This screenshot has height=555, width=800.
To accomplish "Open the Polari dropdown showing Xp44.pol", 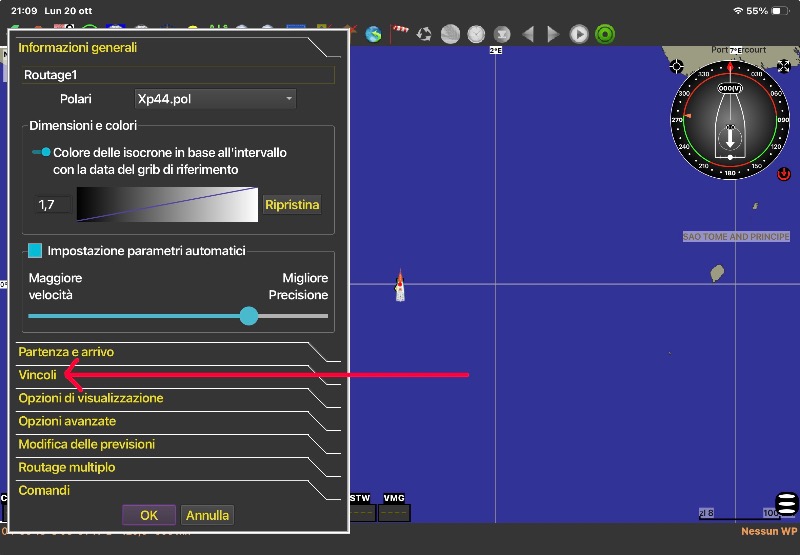I will pyautogui.click(x=216, y=99).
